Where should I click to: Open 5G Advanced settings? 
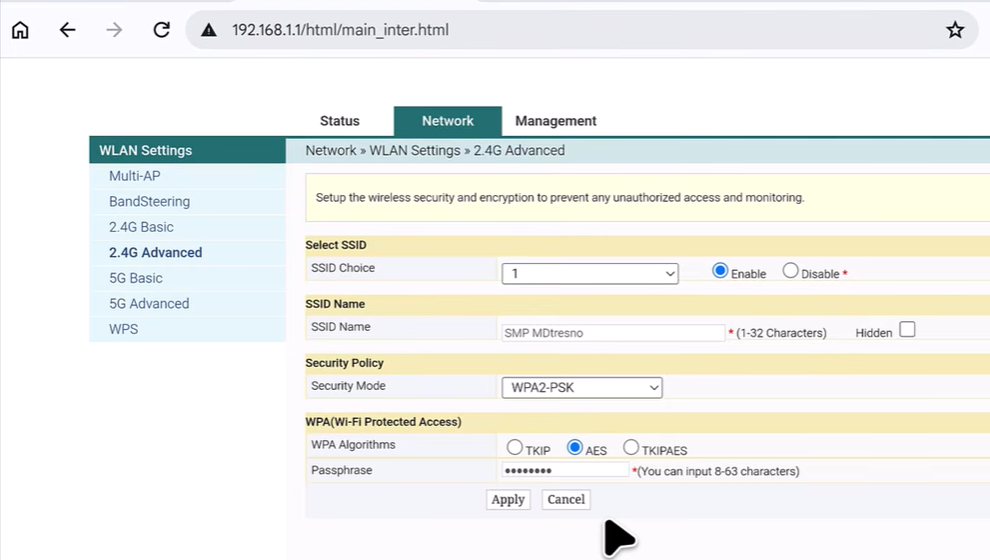149,304
